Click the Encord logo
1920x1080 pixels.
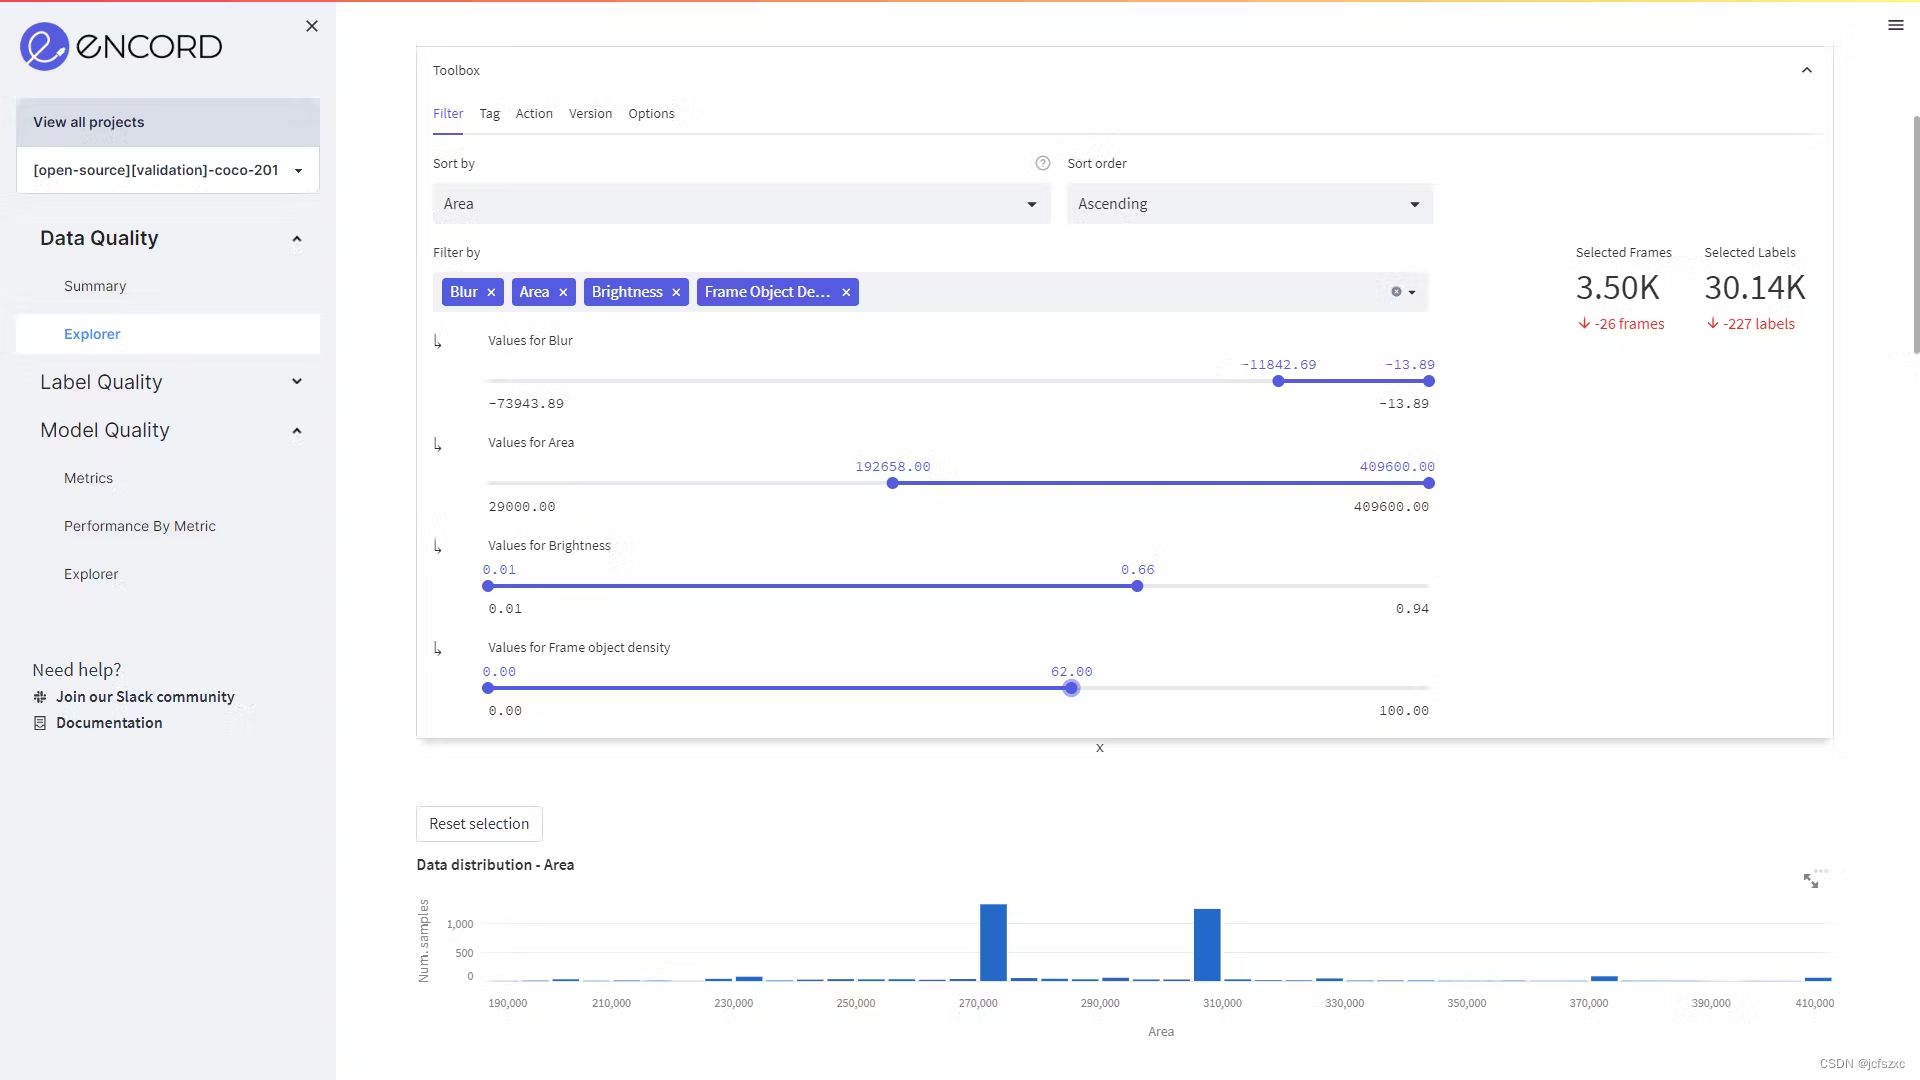(121, 46)
